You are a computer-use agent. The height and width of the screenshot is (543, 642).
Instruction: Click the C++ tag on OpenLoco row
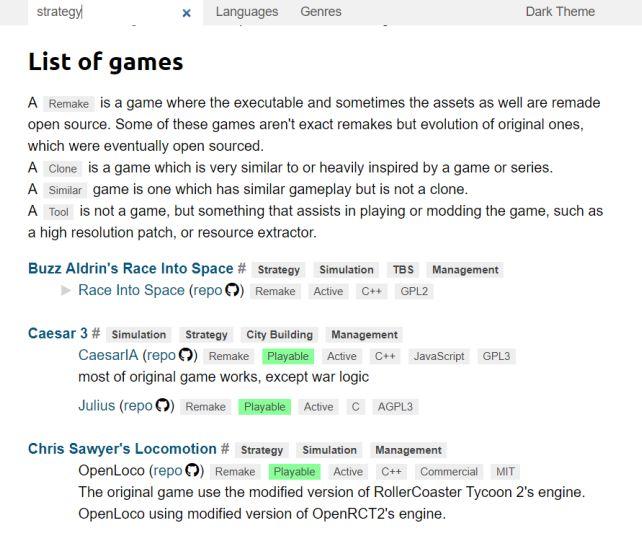pyautogui.click(x=391, y=472)
